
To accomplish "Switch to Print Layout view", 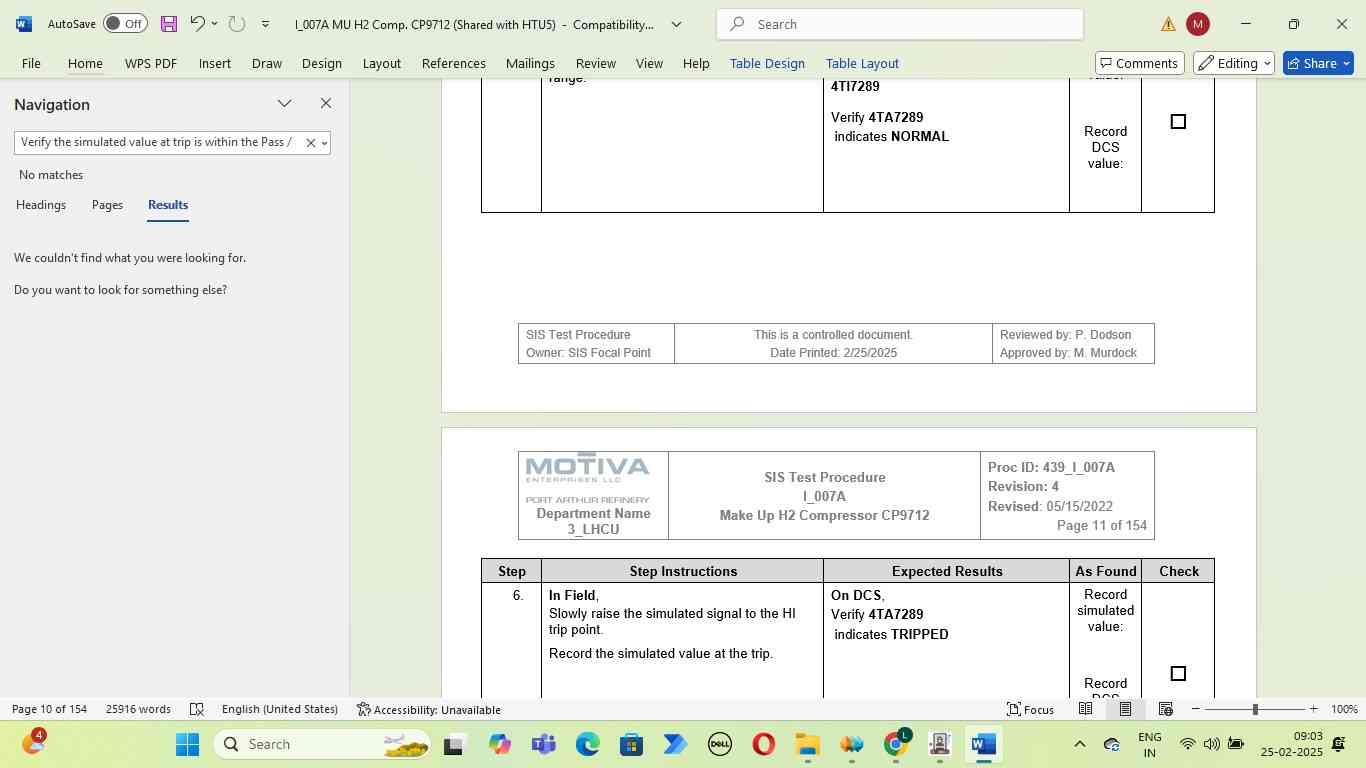I will (x=1125, y=709).
